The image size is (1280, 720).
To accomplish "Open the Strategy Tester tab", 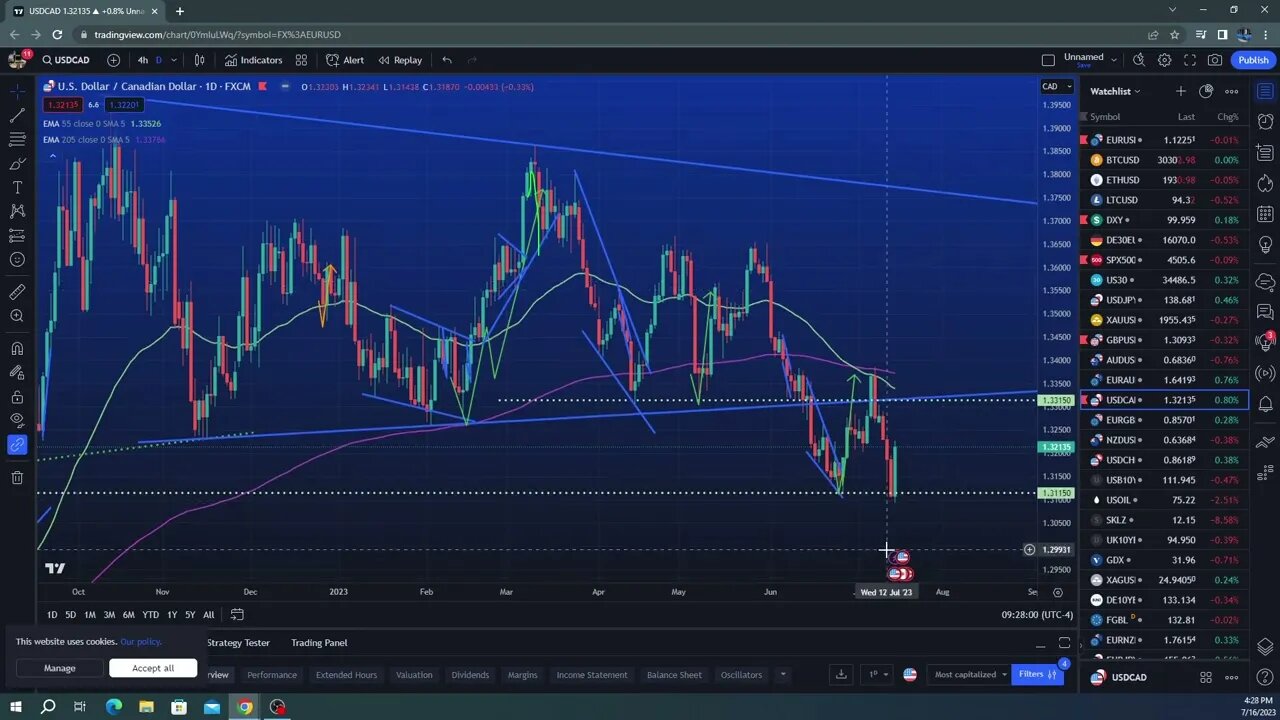I will click(238, 643).
